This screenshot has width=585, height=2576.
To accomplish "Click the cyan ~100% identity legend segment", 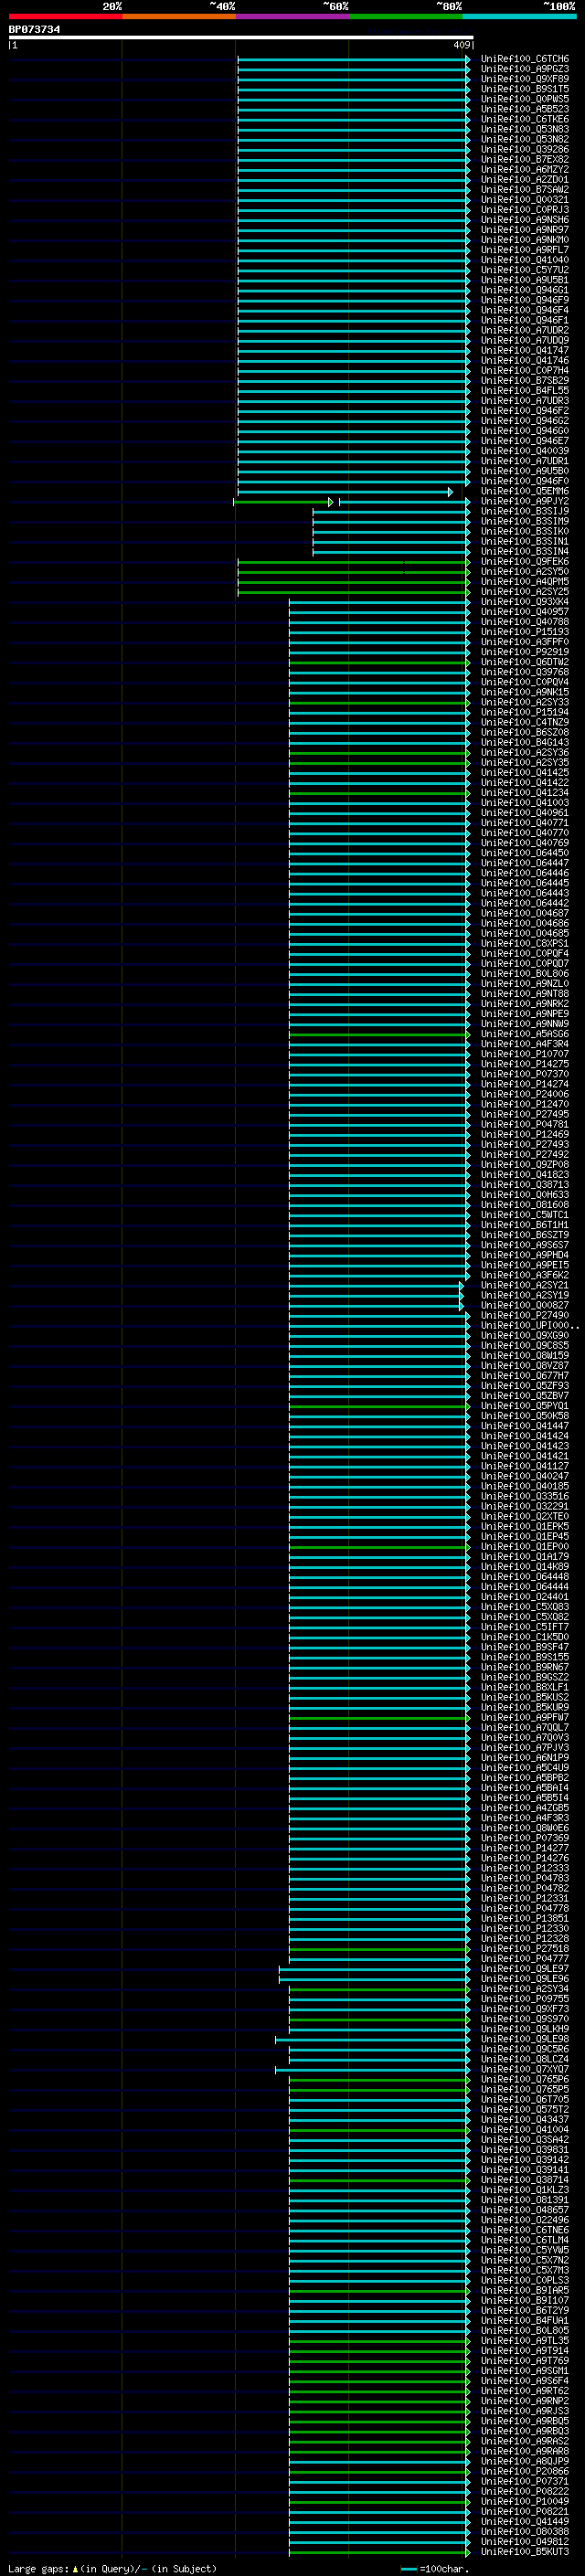I will pos(519,16).
